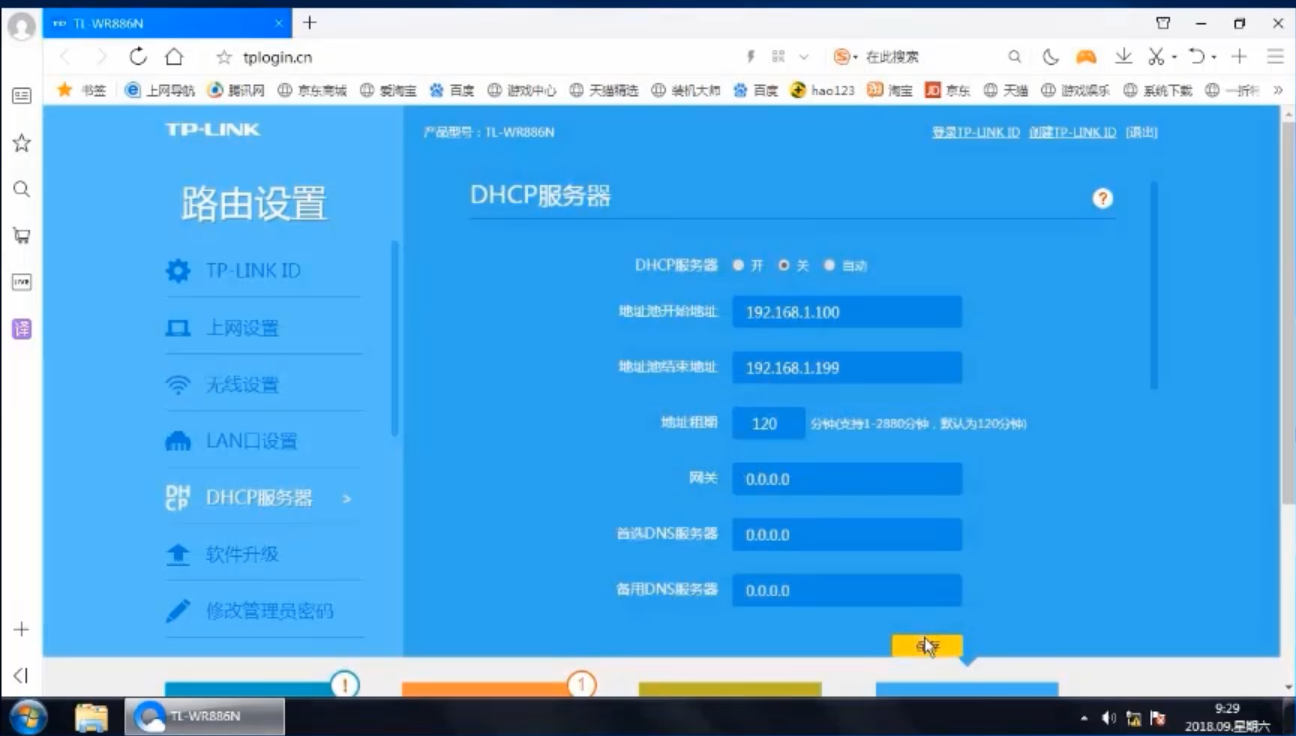
Task: Select the 关 radio to disable DHCP
Action: pos(784,266)
